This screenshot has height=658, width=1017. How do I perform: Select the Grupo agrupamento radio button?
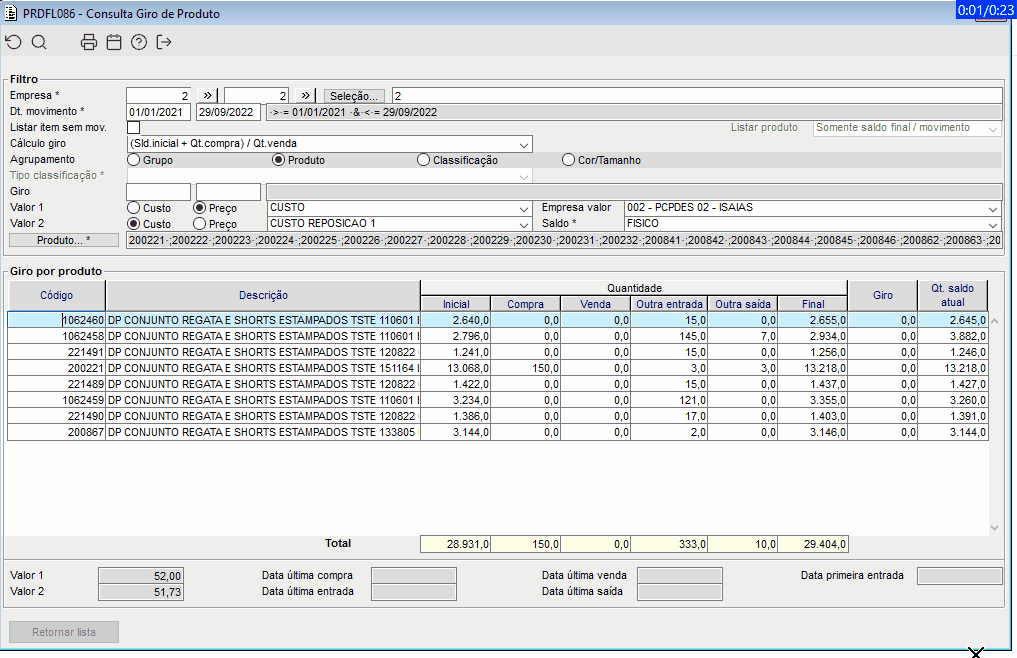(134, 160)
